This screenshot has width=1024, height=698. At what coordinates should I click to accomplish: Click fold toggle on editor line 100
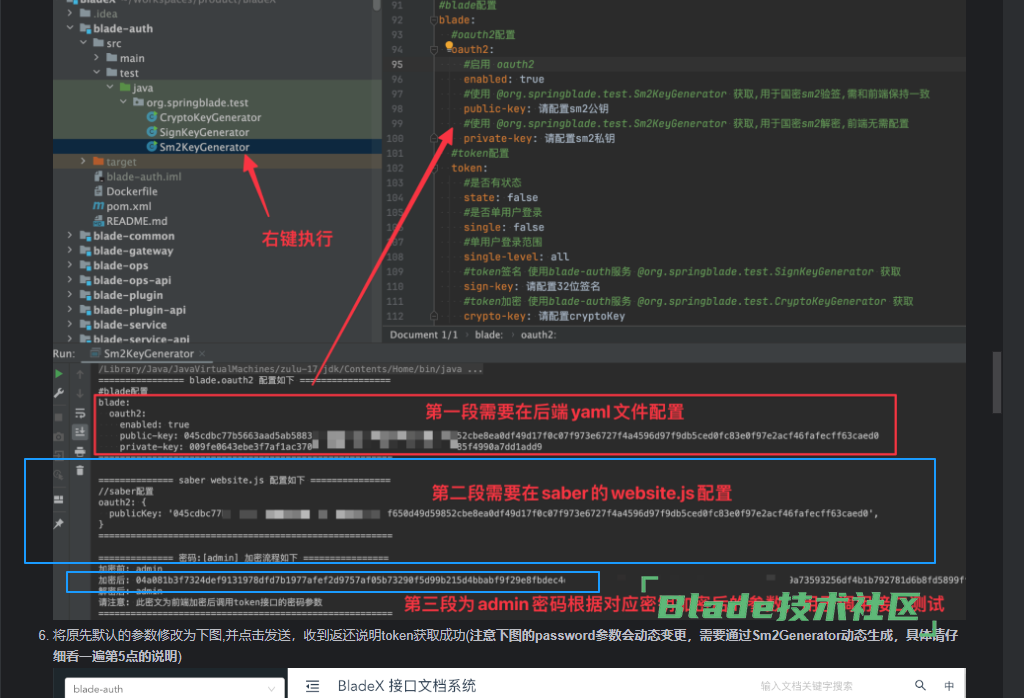point(434,138)
